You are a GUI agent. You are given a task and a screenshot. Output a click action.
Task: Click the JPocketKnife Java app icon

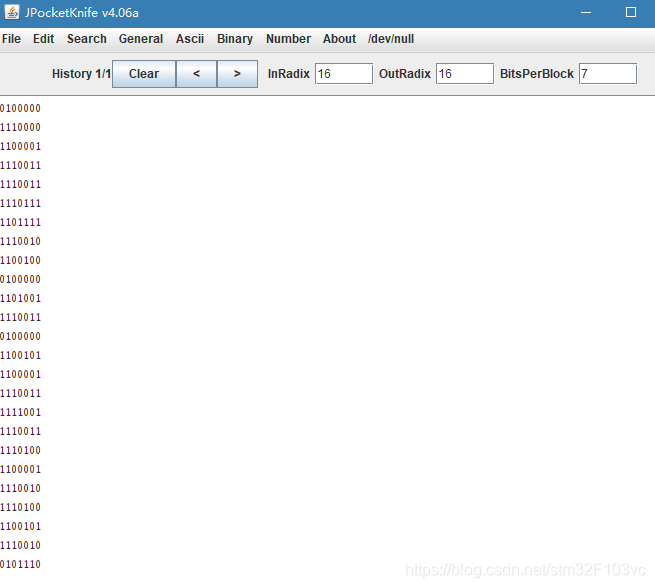point(12,12)
